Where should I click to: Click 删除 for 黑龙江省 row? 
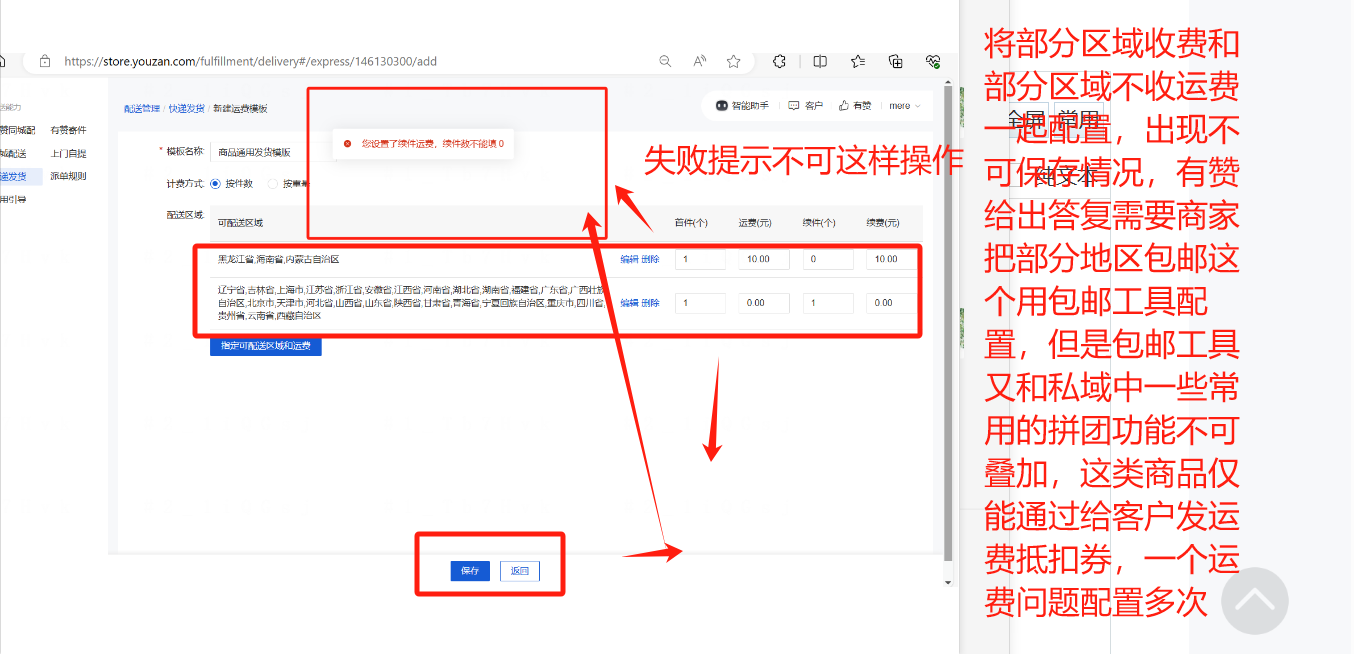tap(650, 259)
